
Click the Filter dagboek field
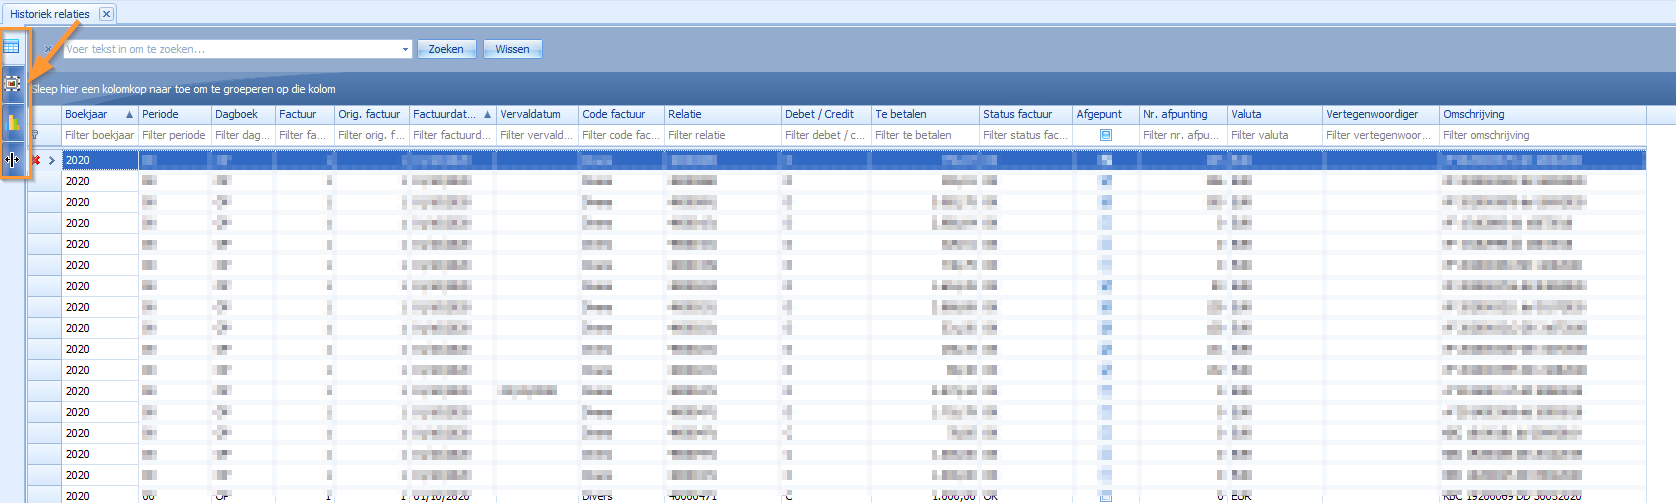(243, 135)
